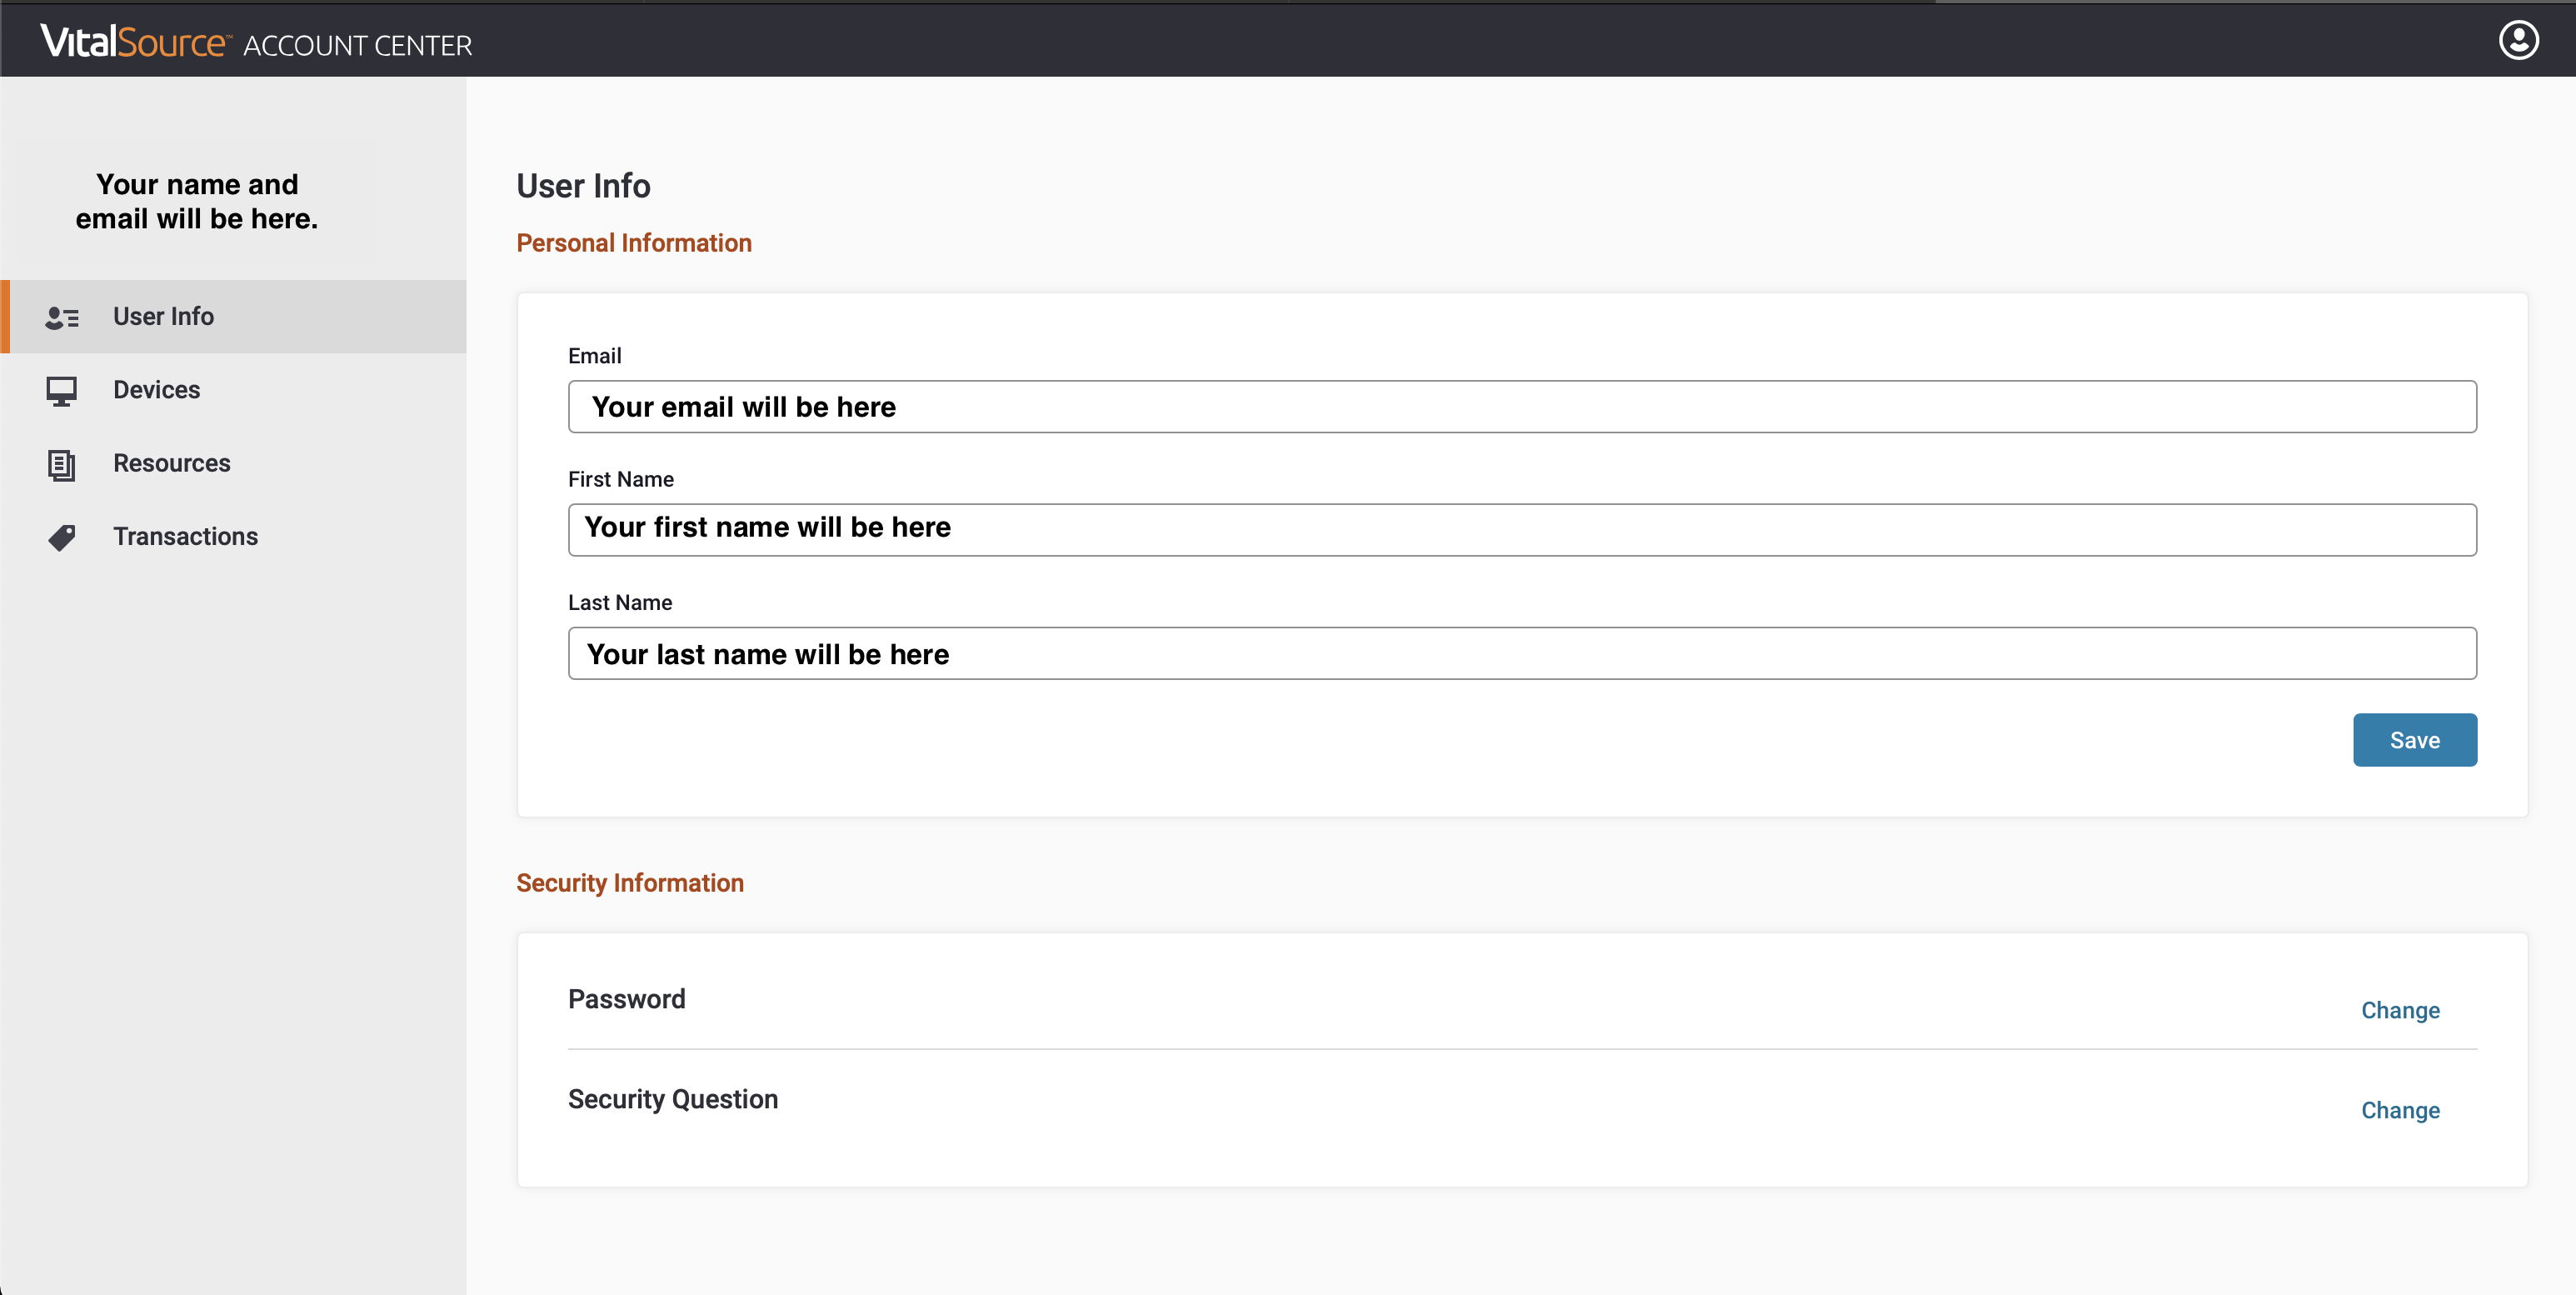Click into the First Name field
Image resolution: width=2576 pixels, height=1295 pixels.
[1522, 530]
